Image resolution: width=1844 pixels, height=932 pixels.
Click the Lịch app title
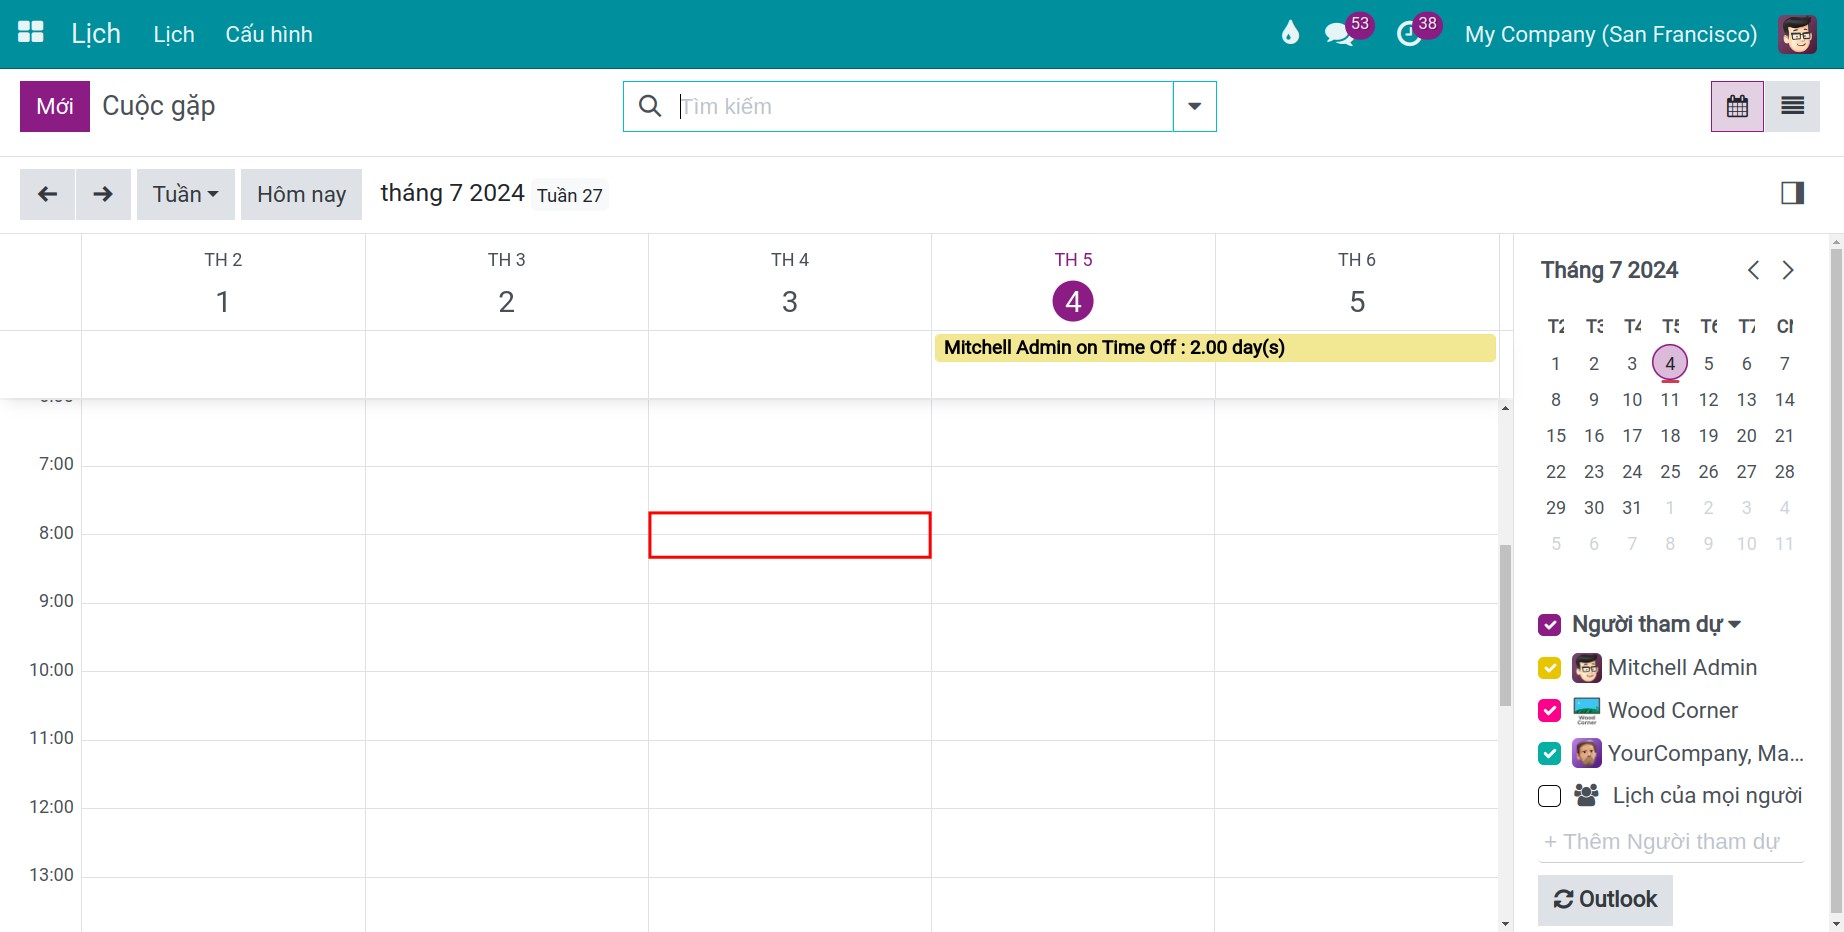point(96,33)
